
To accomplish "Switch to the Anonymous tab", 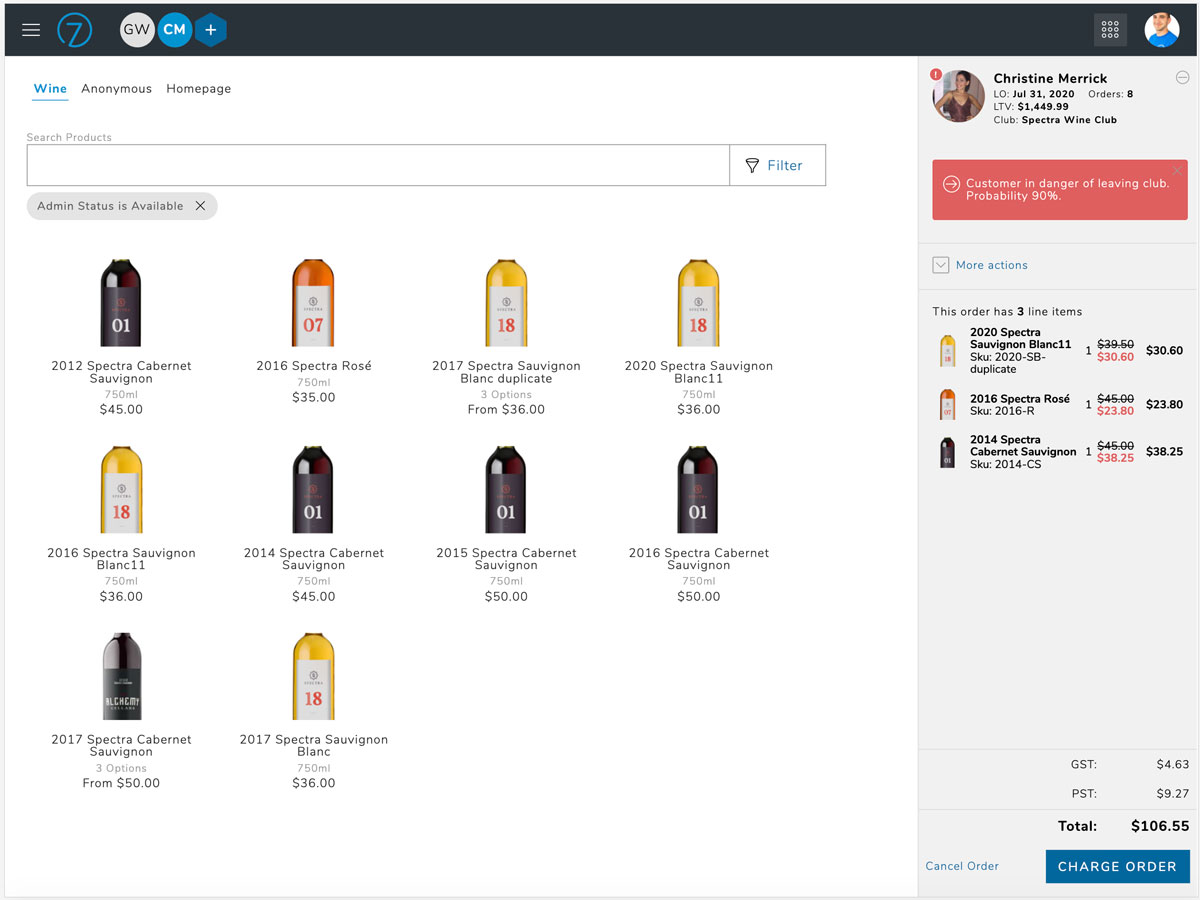I will [x=116, y=89].
